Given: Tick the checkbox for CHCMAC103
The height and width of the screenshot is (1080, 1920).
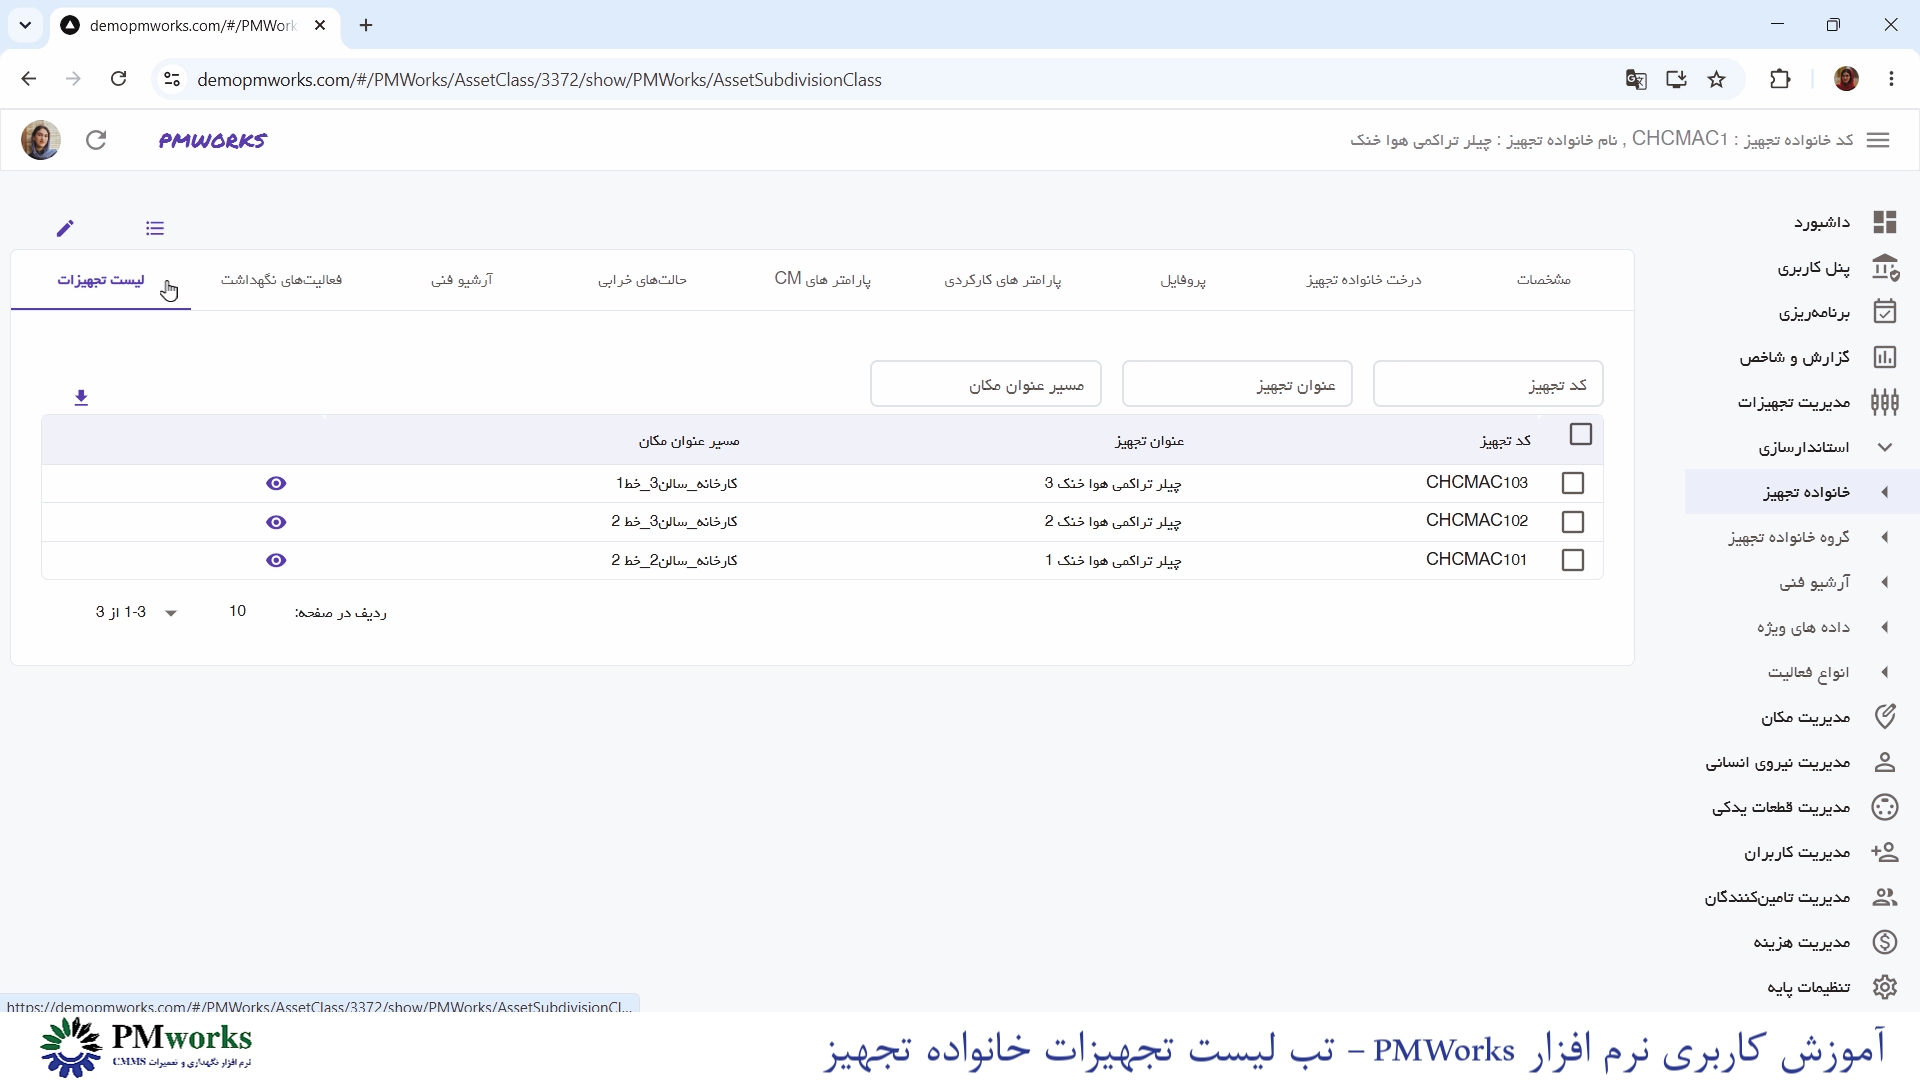Looking at the screenshot, I should pyautogui.click(x=1573, y=483).
